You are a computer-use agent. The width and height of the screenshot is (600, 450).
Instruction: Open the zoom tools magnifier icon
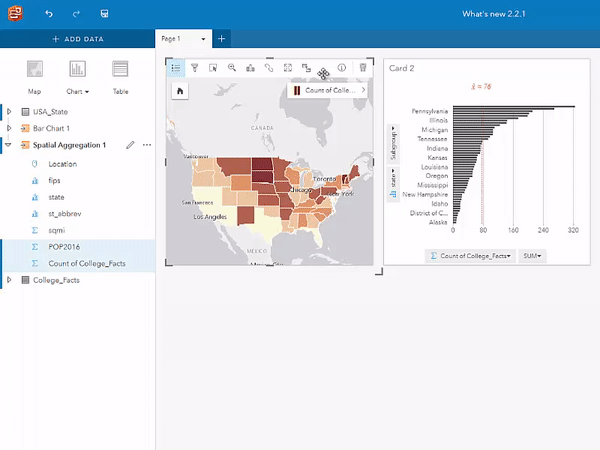click(232, 68)
